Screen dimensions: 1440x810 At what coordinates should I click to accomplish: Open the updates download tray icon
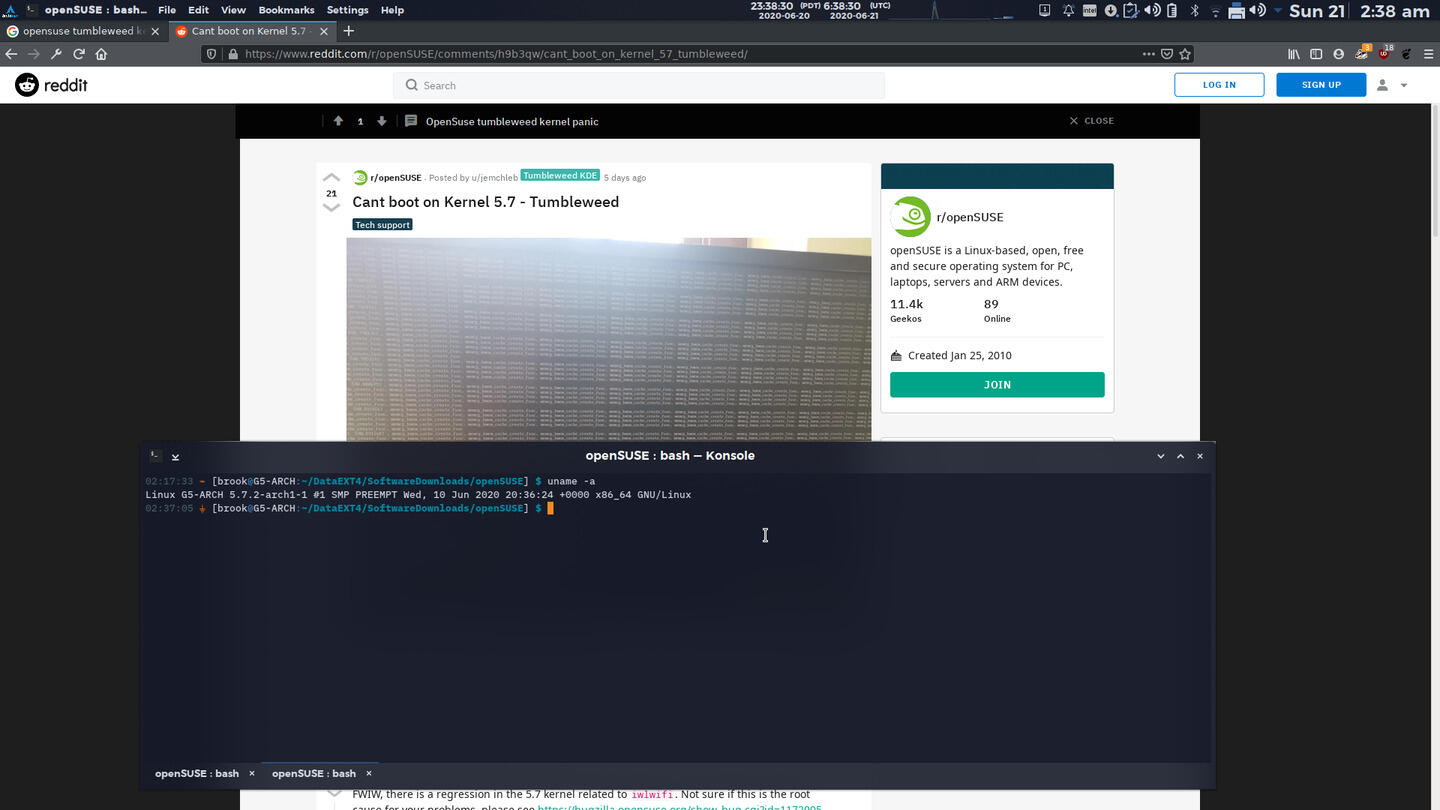click(x=1110, y=10)
